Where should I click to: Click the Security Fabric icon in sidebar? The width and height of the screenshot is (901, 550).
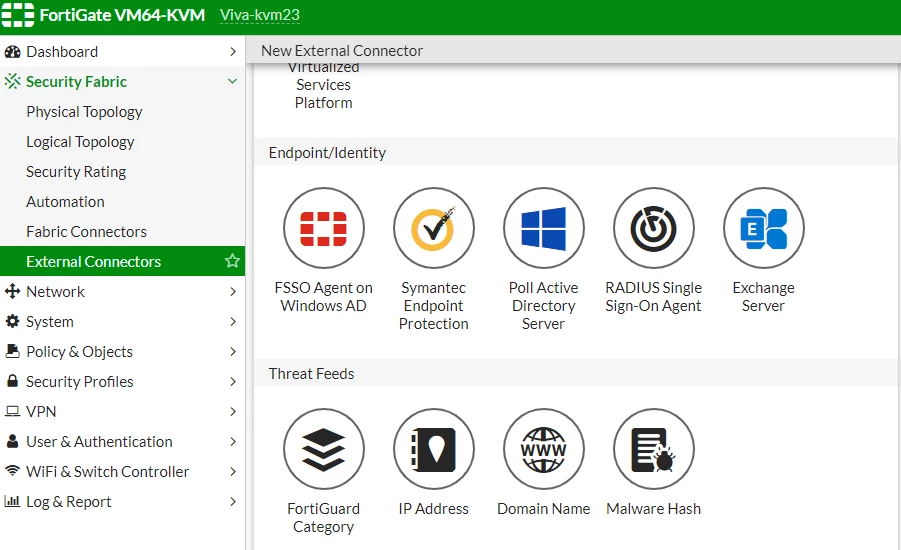pyautogui.click(x=12, y=82)
